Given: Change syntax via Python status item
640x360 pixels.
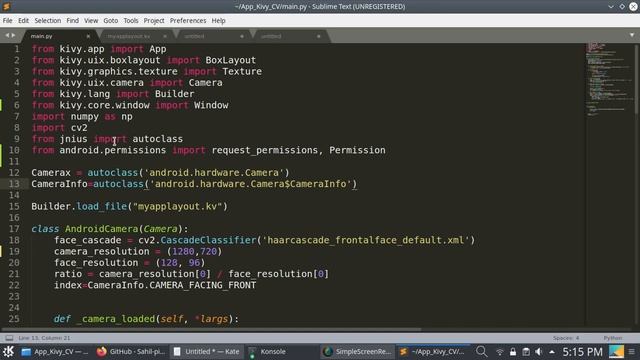Looking at the screenshot, I should point(613,338).
